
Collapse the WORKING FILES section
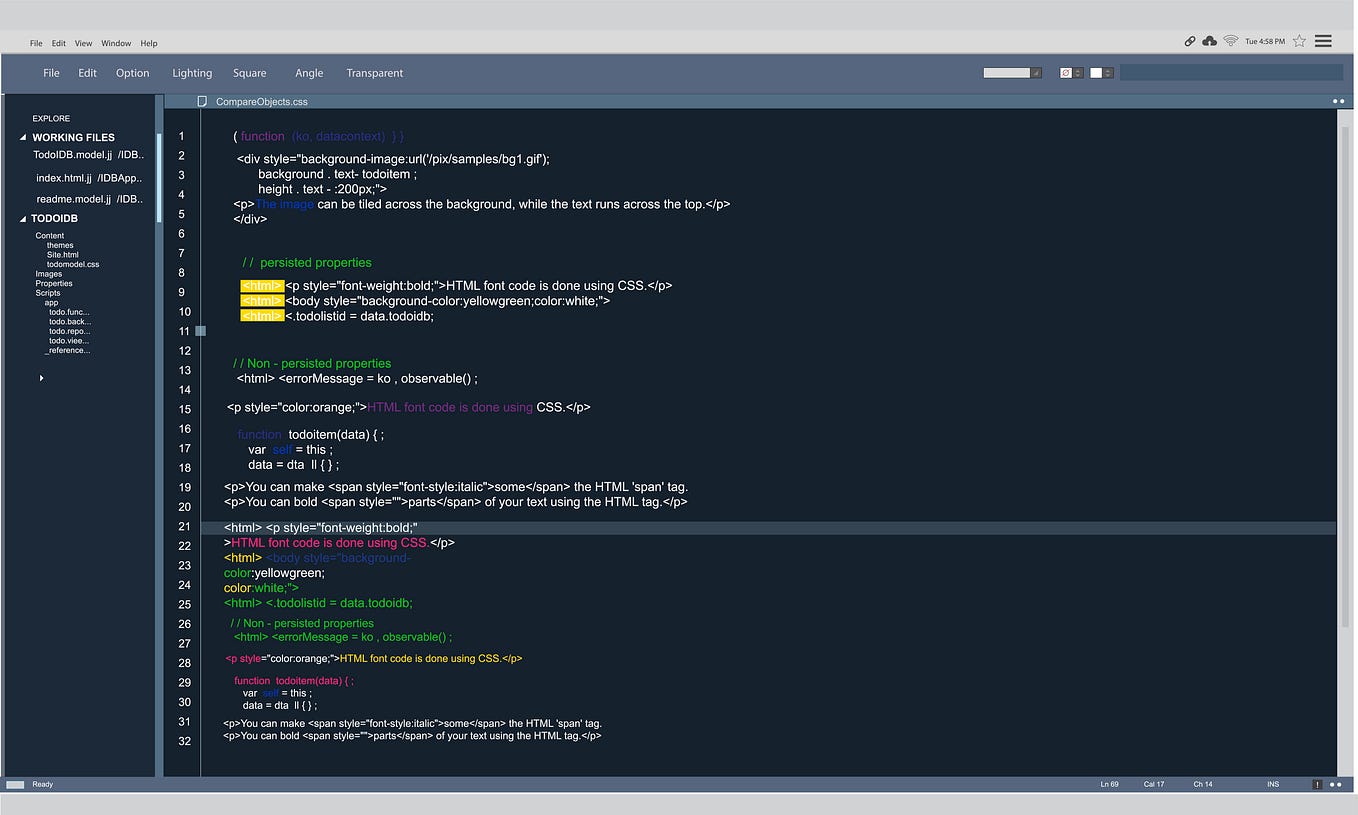23,137
